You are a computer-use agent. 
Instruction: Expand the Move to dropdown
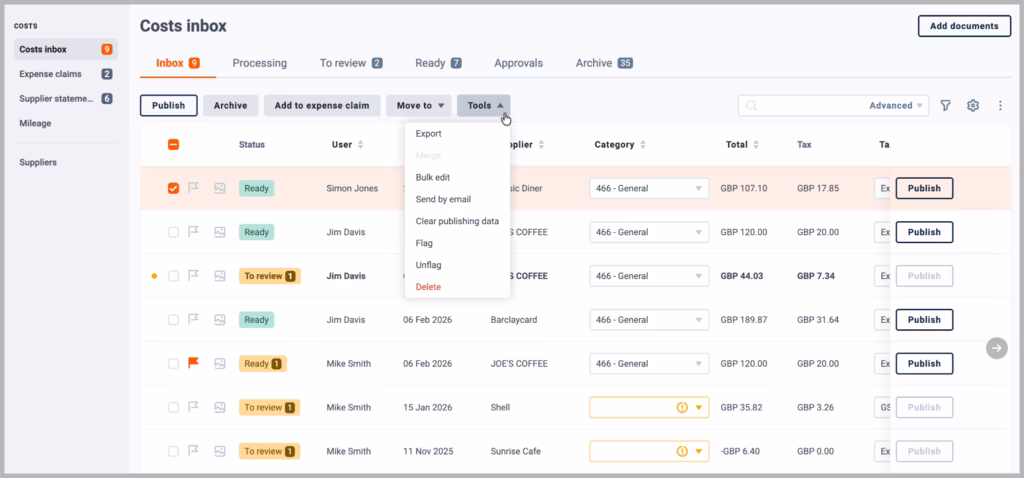419,105
